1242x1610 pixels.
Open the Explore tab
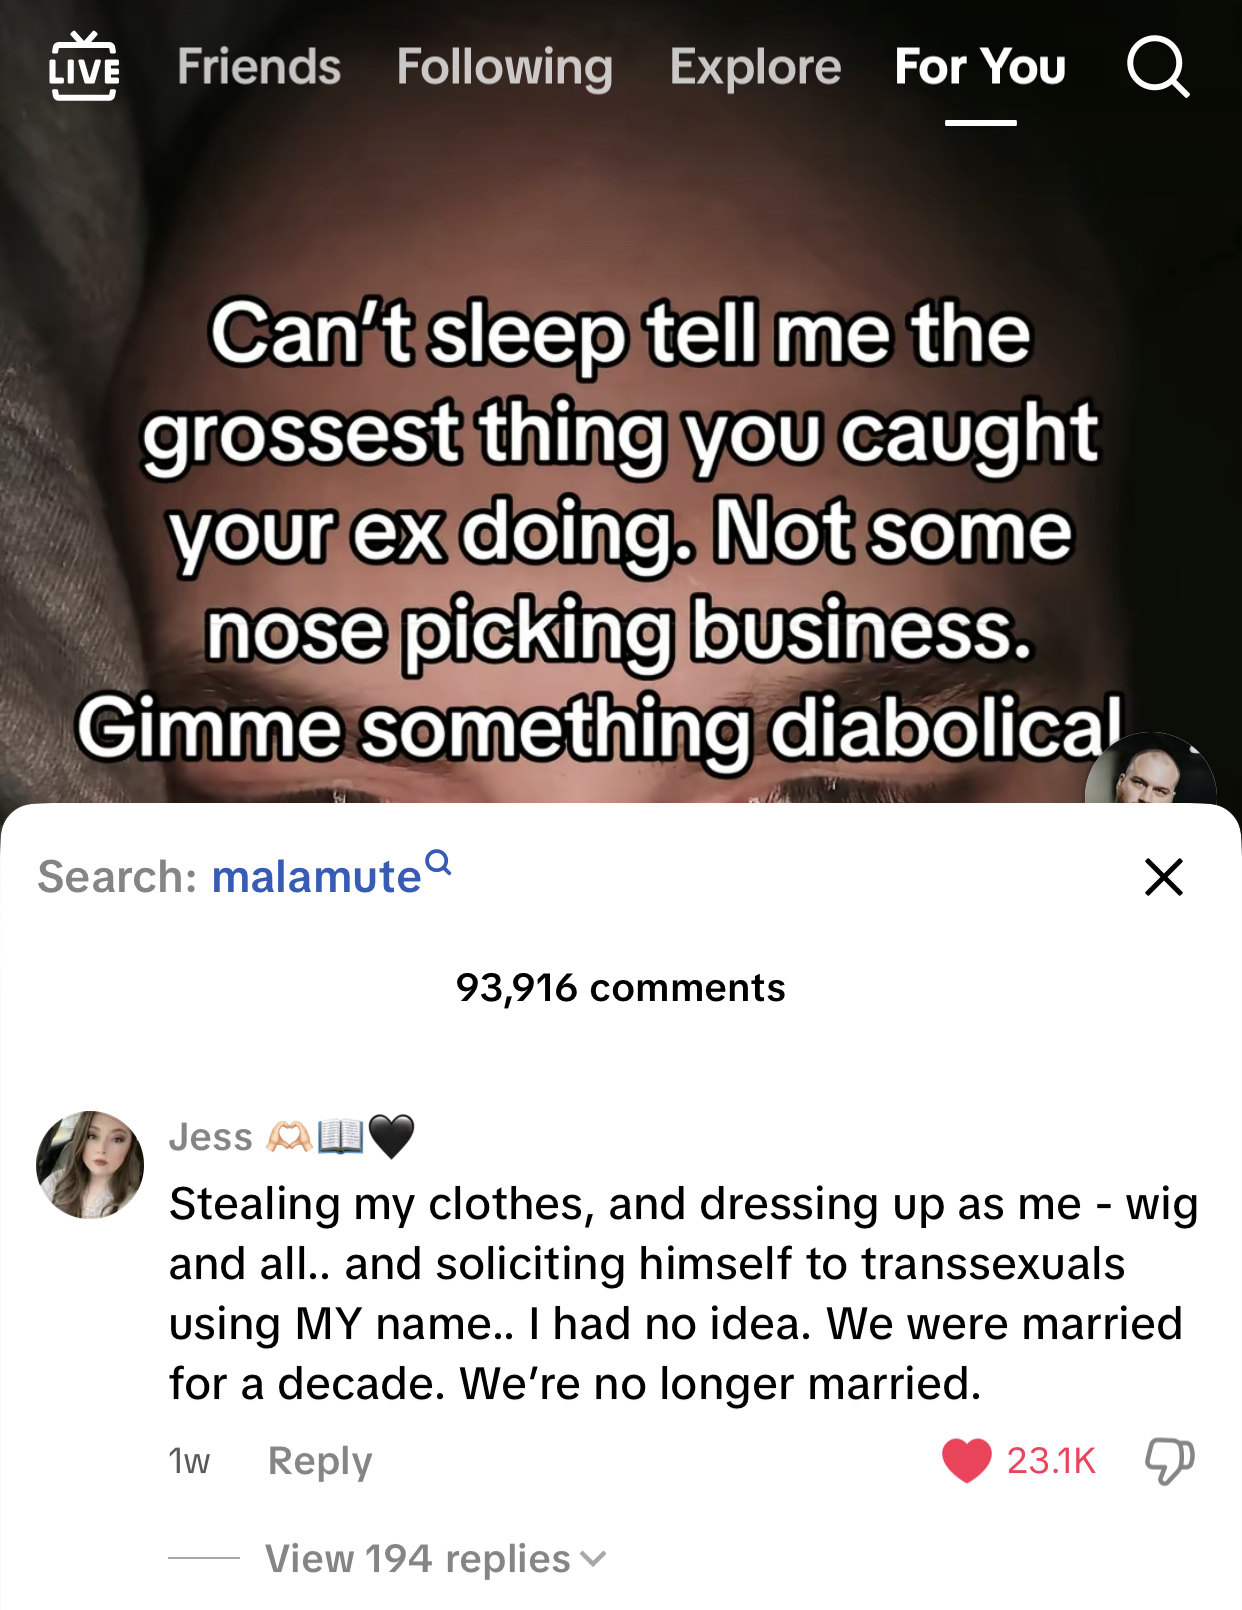(755, 67)
